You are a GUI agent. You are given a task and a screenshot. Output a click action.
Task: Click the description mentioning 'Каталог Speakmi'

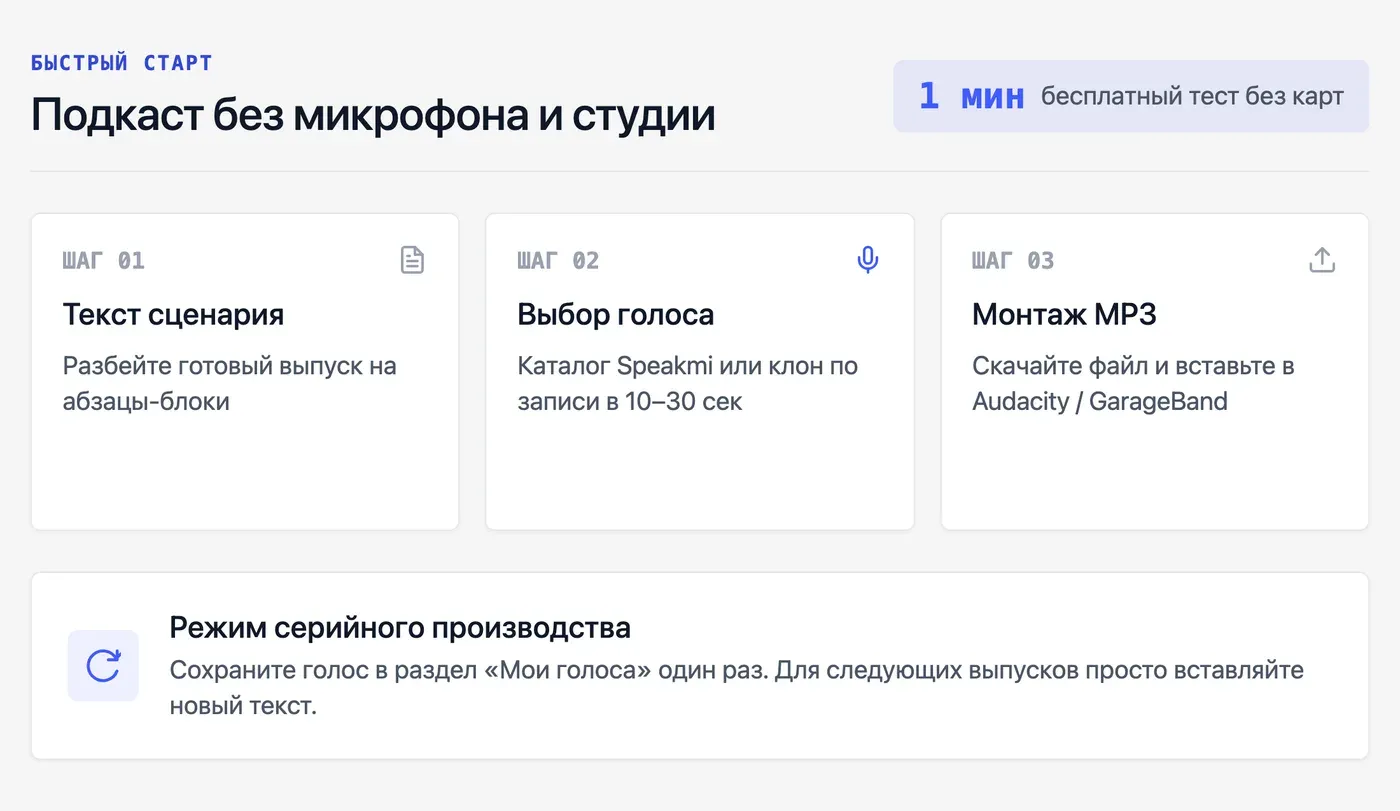coord(688,383)
